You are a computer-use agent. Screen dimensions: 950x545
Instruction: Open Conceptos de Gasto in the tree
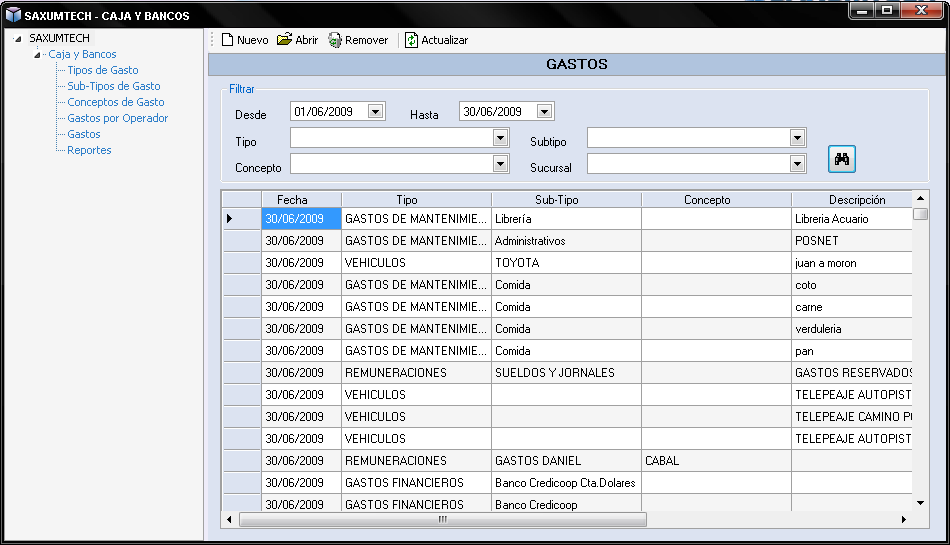click(116, 102)
